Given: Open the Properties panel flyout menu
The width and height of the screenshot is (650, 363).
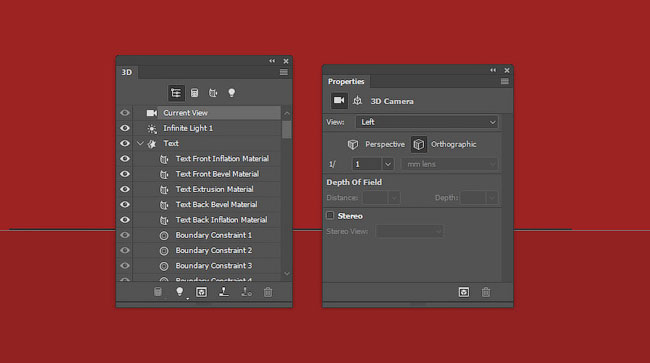Looking at the screenshot, I should point(504,81).
